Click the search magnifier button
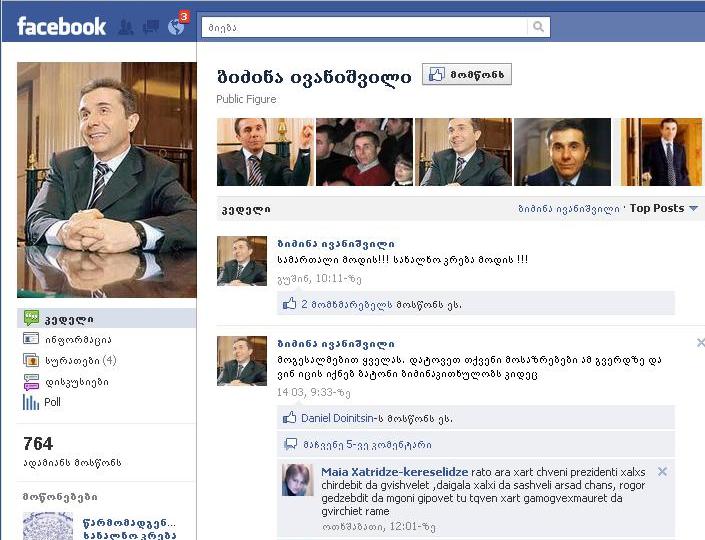Viewport: 705px width, 540px height. (x=538, y=27)
